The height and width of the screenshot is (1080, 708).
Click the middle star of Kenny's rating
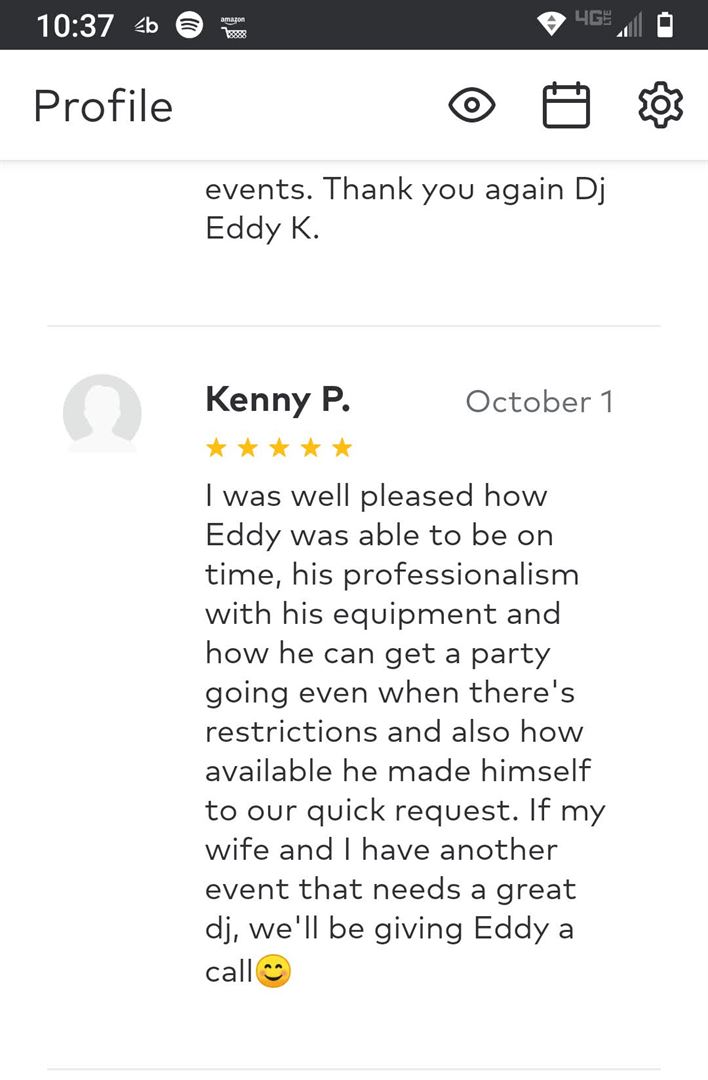[x=279, y=448]
